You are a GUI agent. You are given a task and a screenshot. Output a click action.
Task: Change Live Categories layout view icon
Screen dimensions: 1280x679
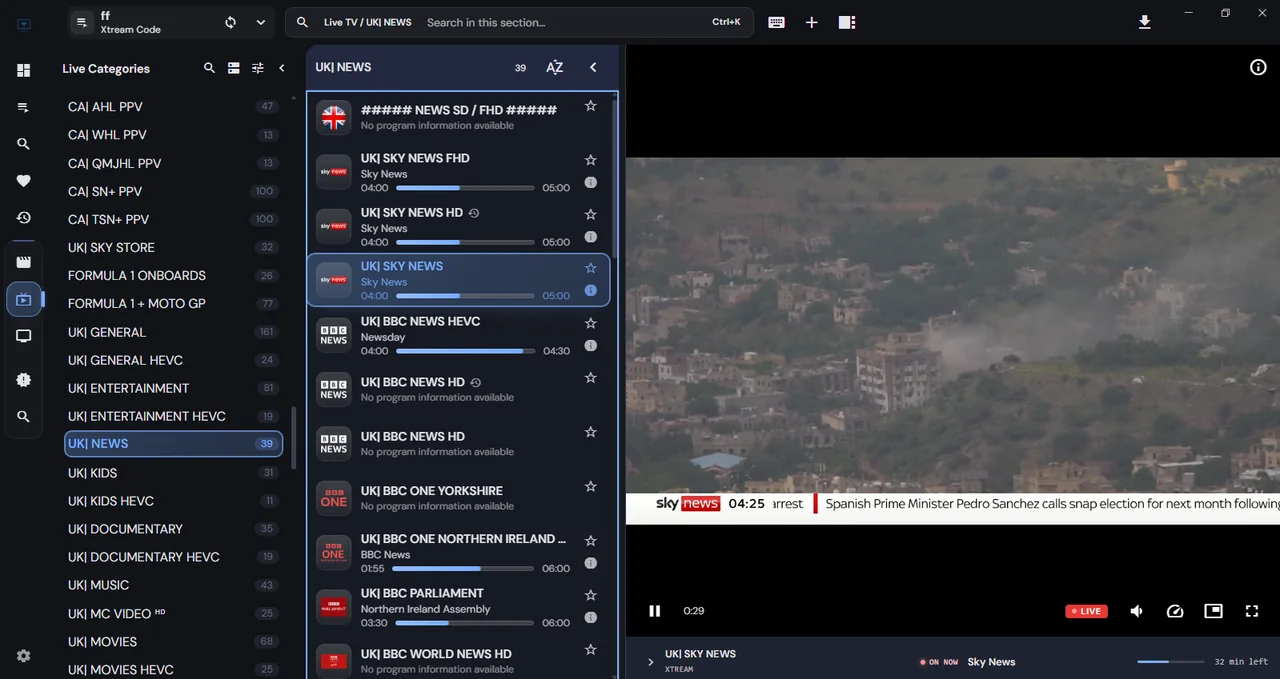[x=233, y=68]
